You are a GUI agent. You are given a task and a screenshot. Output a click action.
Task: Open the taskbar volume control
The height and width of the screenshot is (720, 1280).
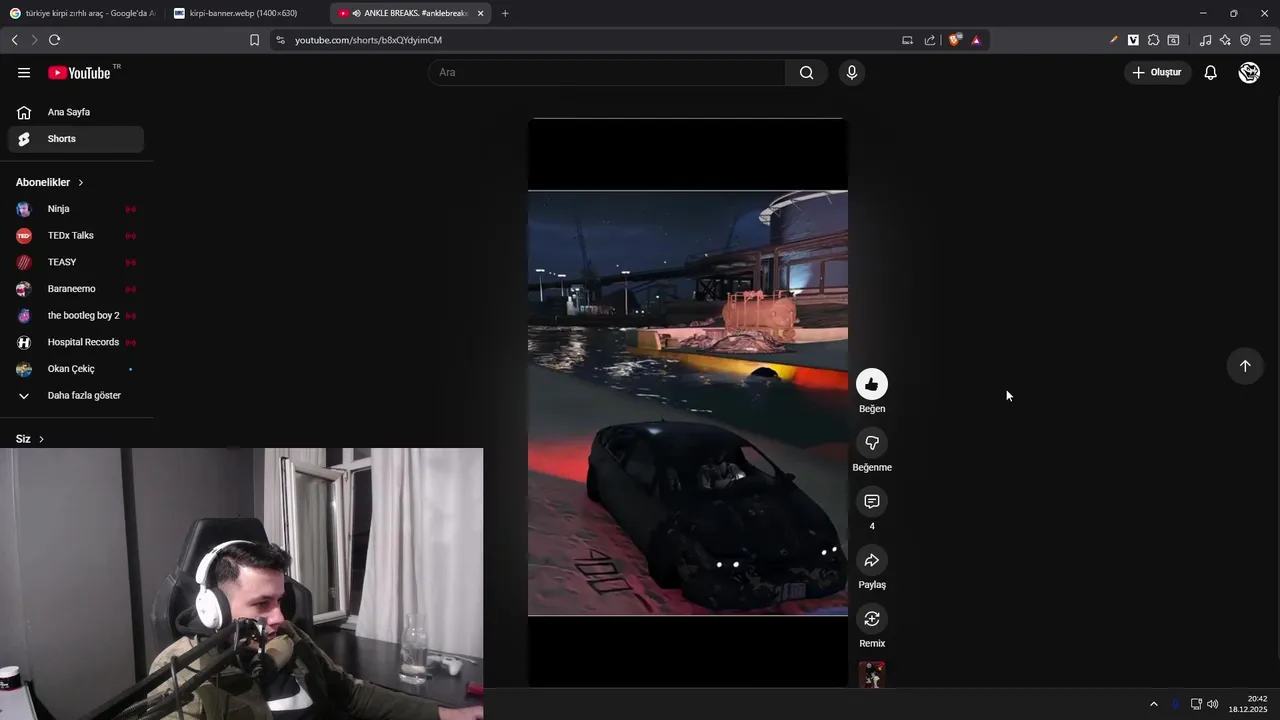(x=1213, y=704)
